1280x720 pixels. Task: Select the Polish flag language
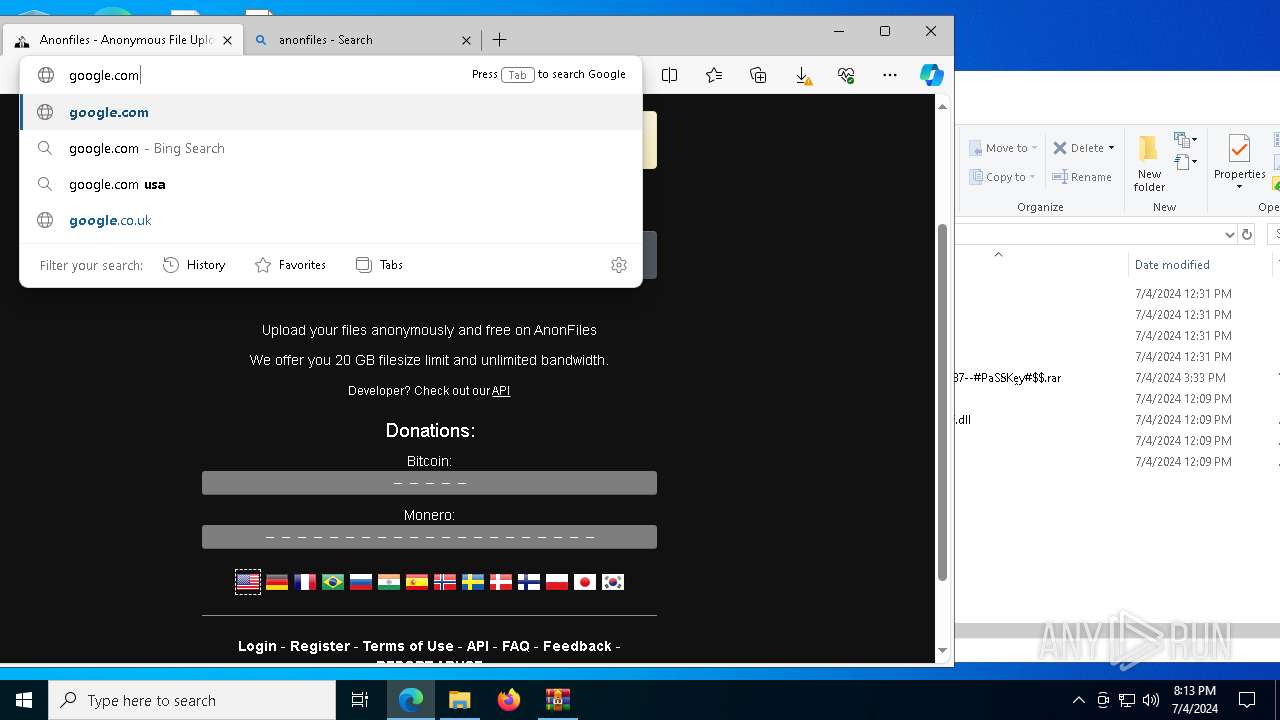[x=557, y=582]
